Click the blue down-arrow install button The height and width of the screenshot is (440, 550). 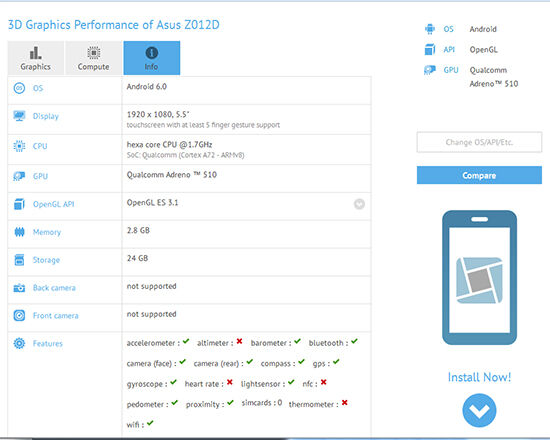(x=479, y=410)
